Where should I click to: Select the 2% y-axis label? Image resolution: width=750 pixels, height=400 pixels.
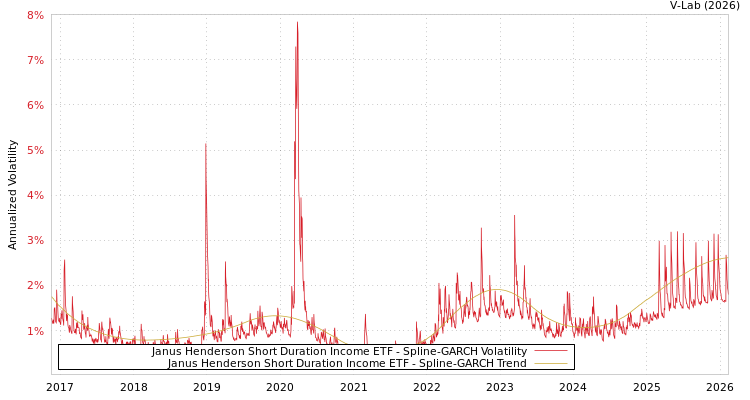point(35,286)
